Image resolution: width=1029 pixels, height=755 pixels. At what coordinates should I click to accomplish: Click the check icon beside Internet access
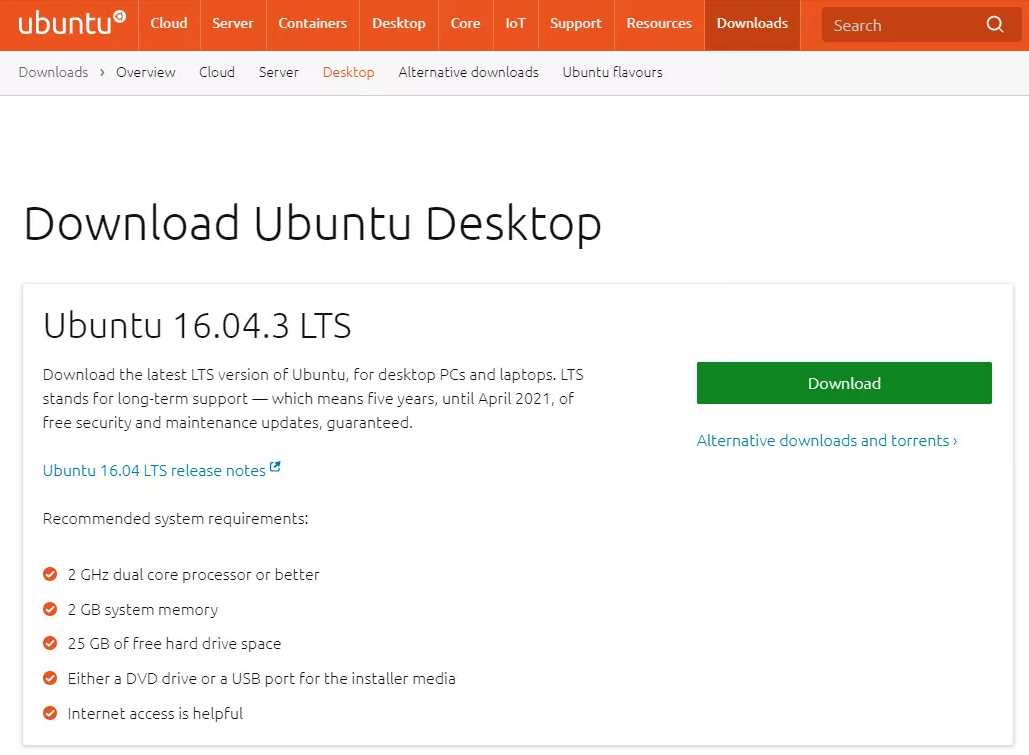point(50,713)
